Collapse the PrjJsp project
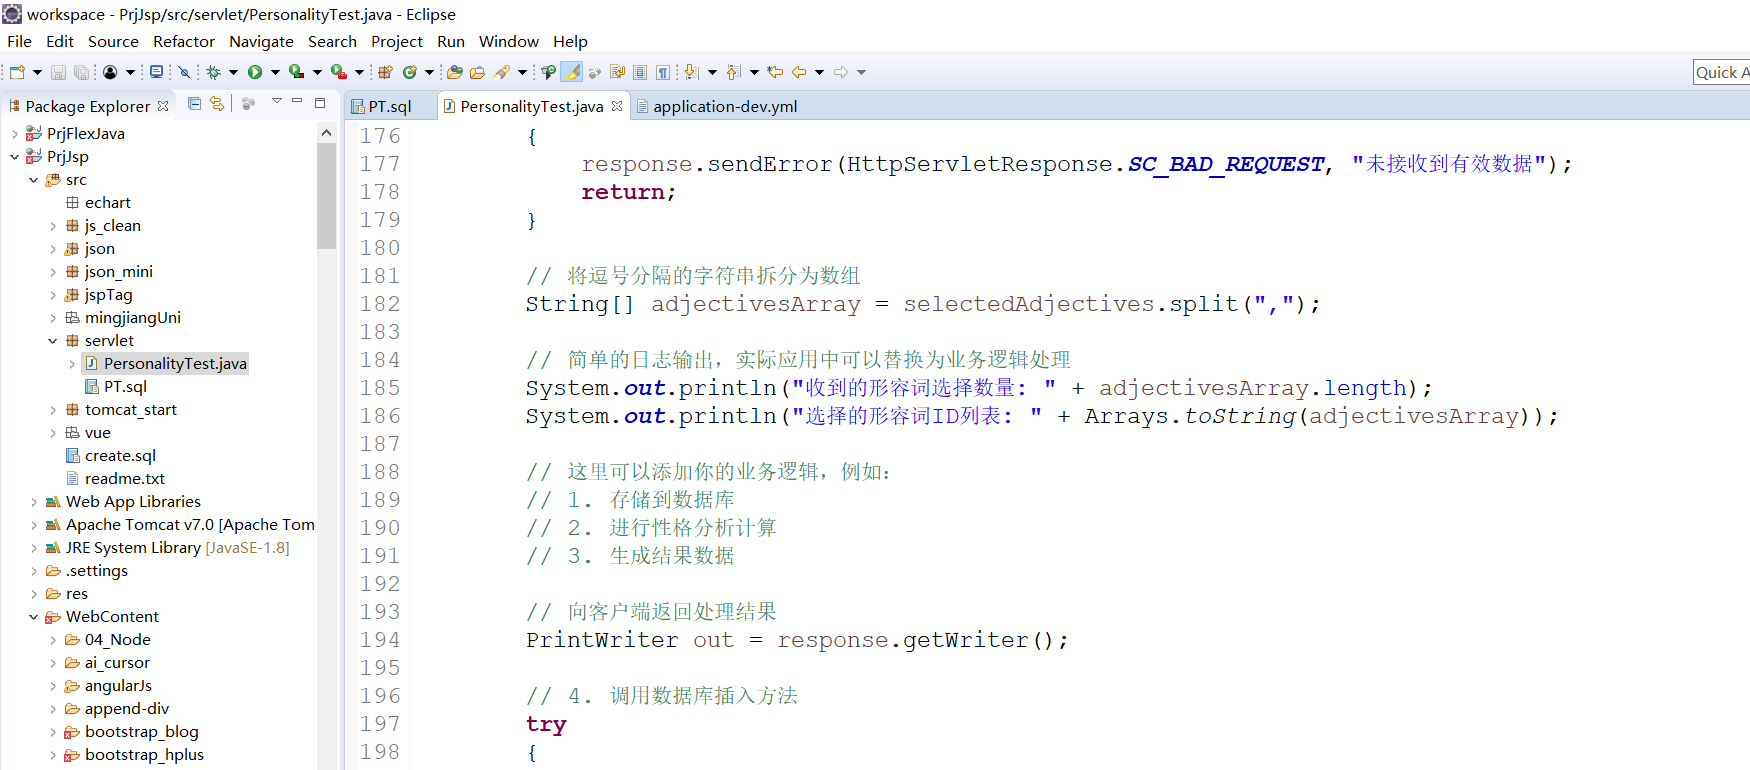1750x770 pixels. tap(14, 157)
